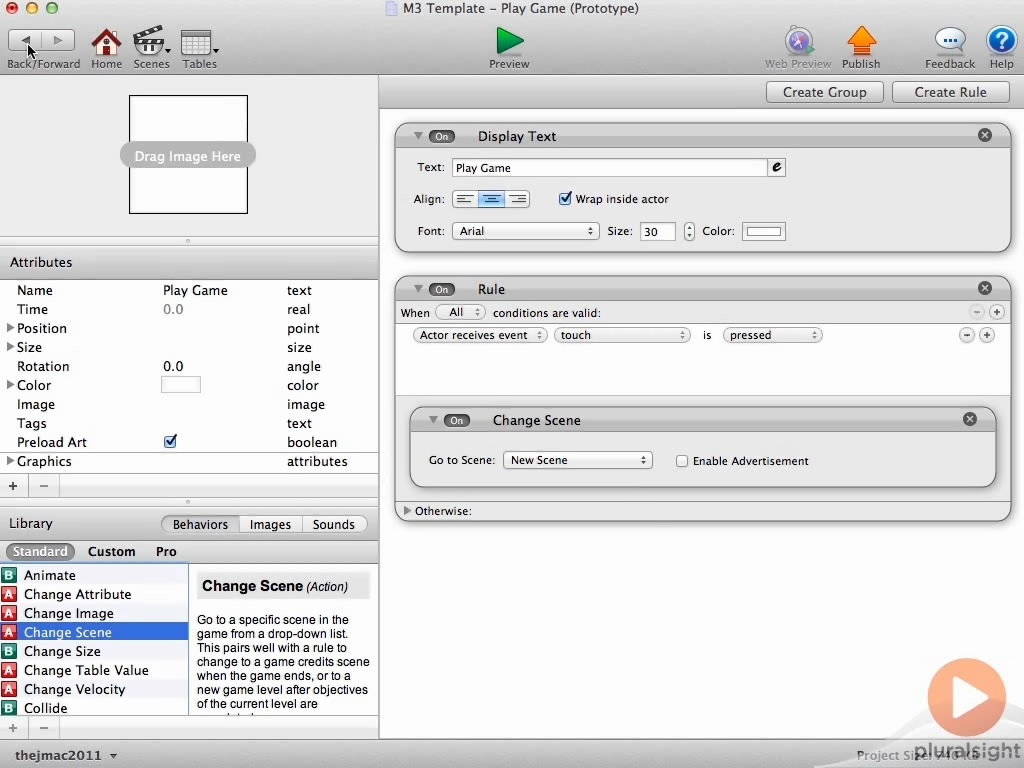Screen dimensions: 1024x768
Task: Toggle the Rule behavior On switch
Action: (441, 289)
